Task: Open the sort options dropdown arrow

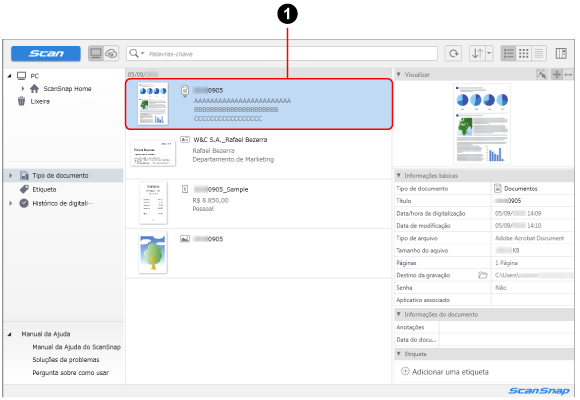Action: pos(489,54)
